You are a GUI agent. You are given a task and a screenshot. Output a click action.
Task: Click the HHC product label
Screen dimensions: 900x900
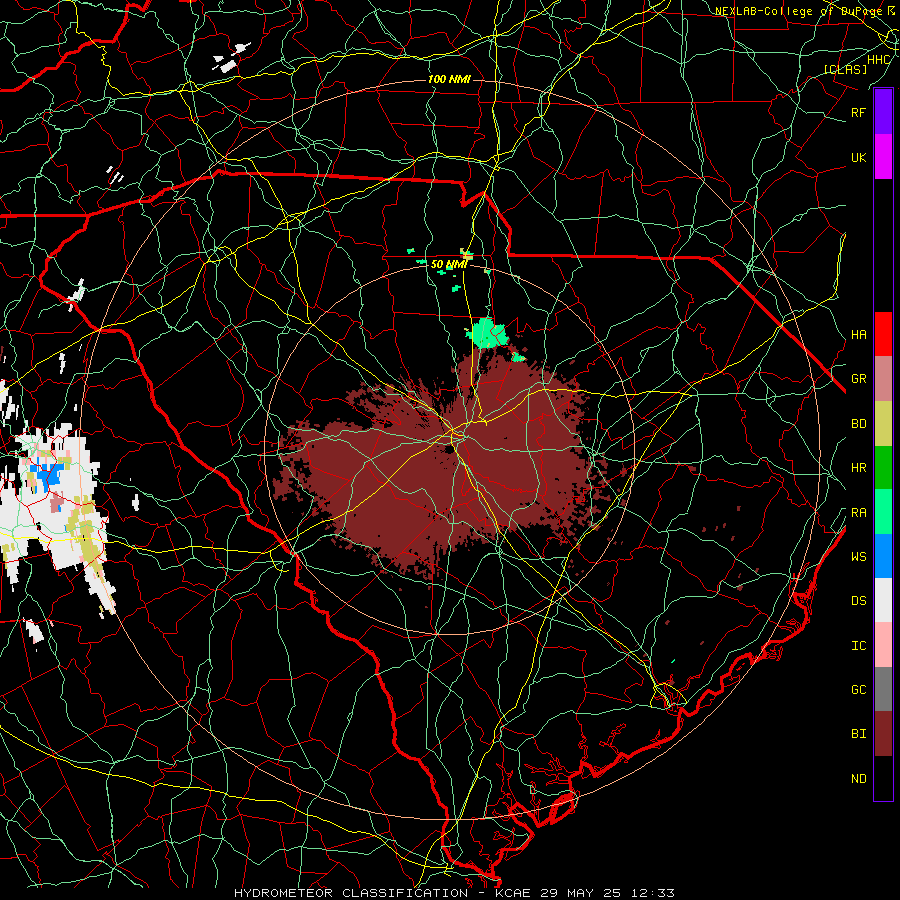click(x=878, y=60)
